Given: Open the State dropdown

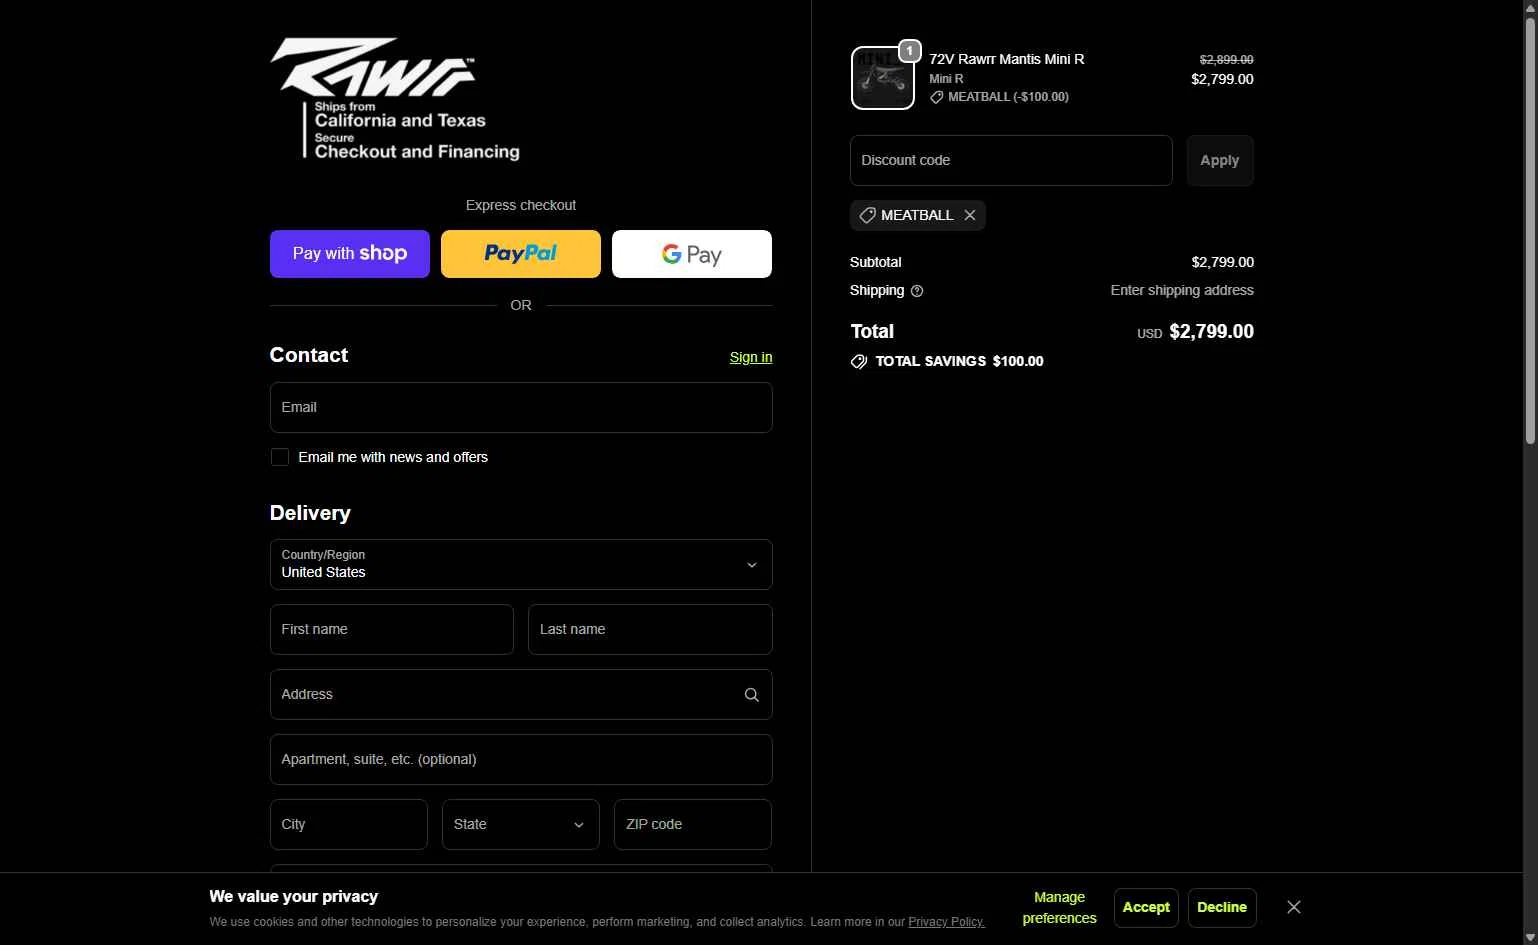Looking at the screenshot, I should [521, 824].
